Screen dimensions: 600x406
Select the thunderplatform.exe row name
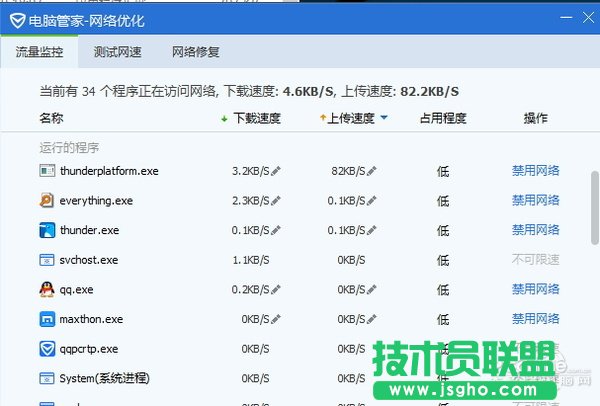(x=109, y=171)
